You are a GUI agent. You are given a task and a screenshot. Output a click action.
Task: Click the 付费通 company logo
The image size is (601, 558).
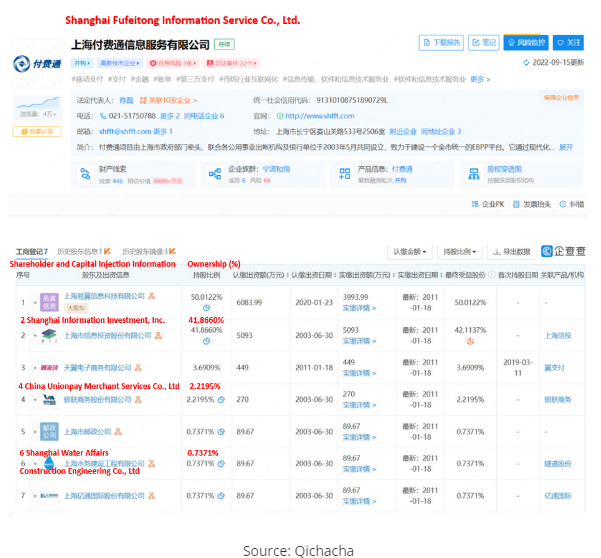coord(38,64)
